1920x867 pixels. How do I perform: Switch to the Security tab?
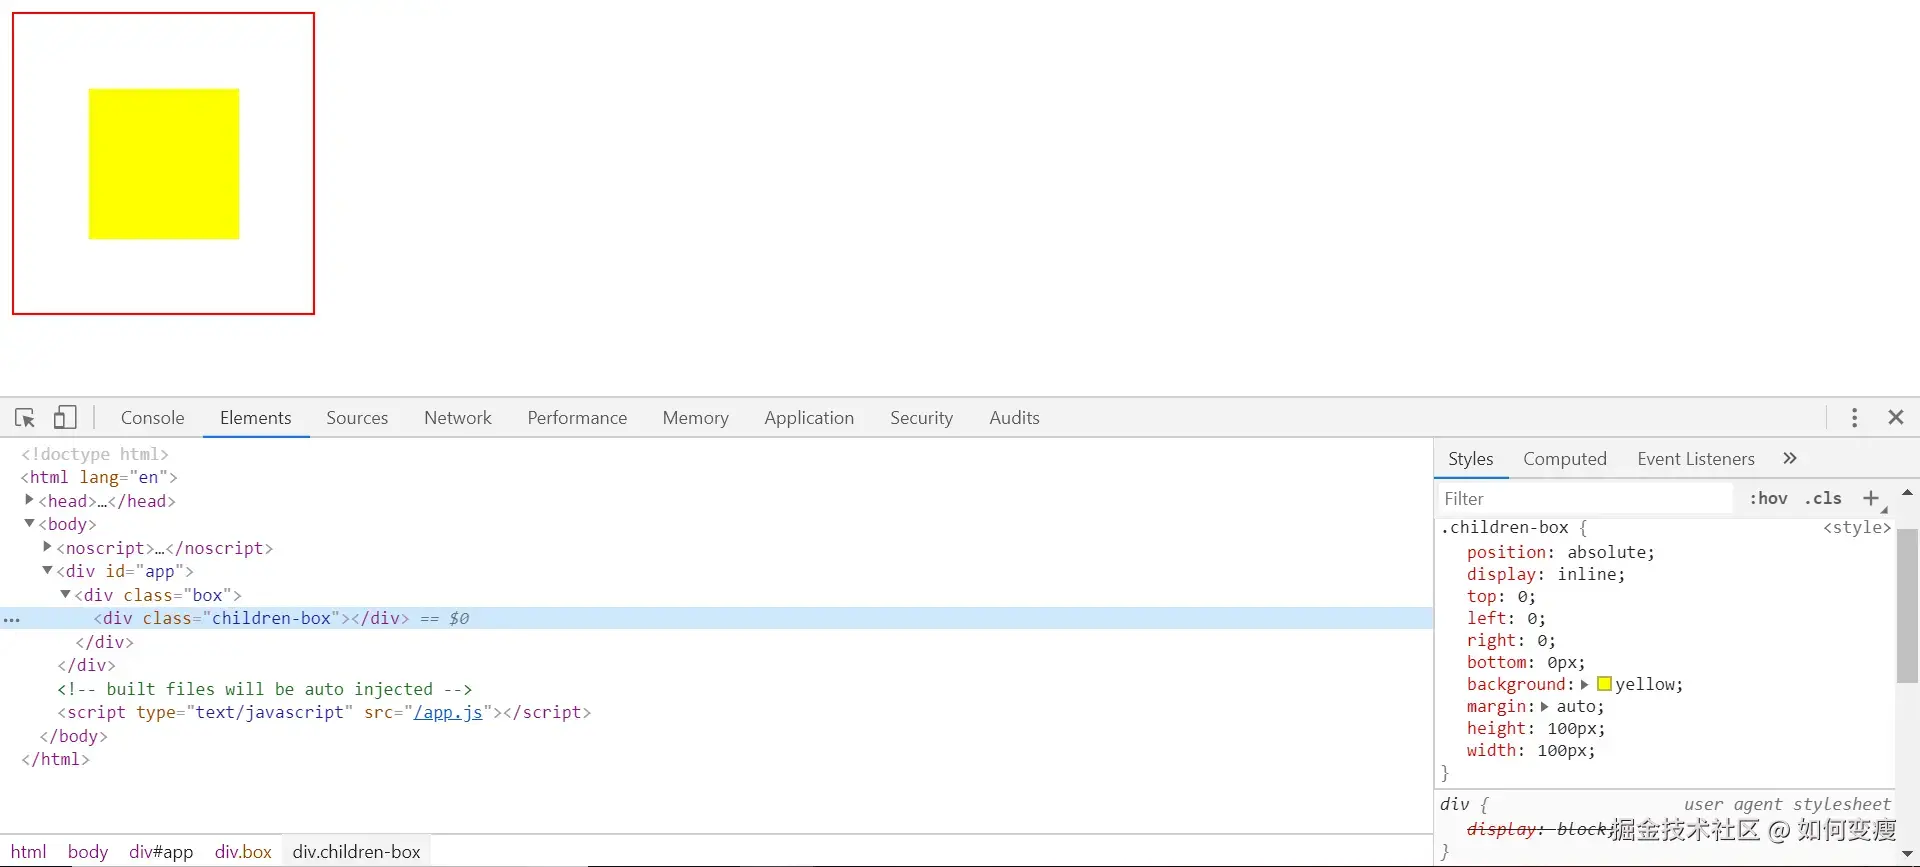(x=921, y=418)
